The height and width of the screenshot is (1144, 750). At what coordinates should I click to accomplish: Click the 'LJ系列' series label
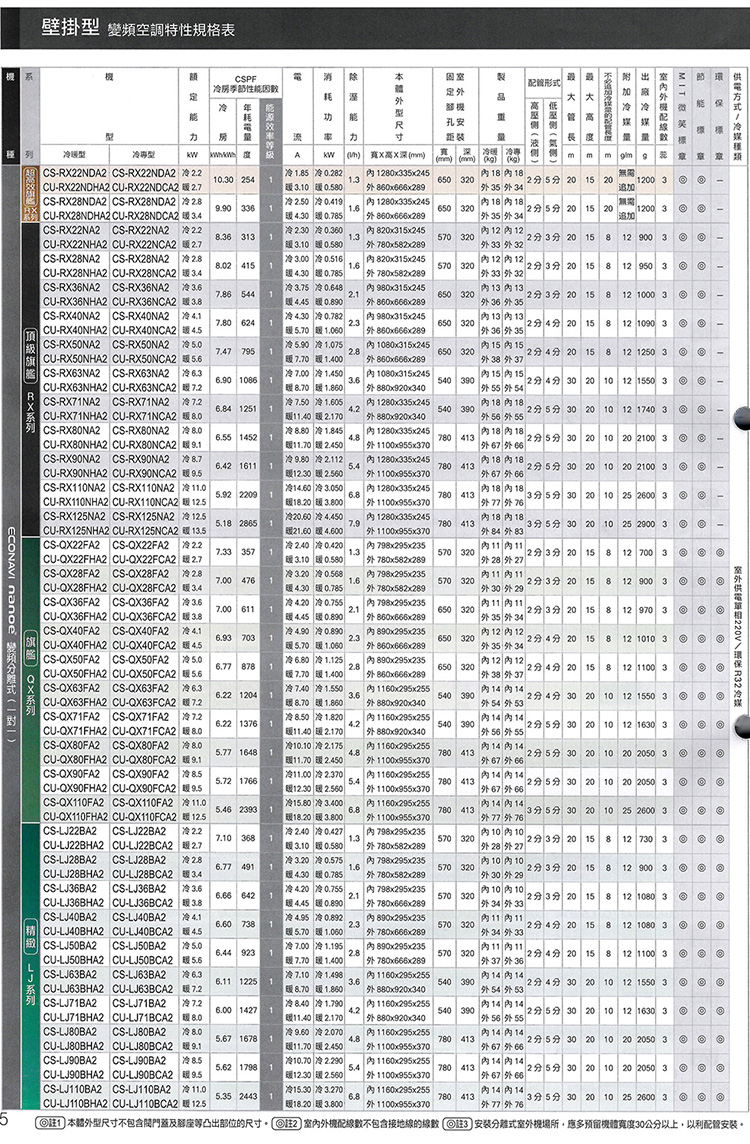pyautogui.click(x=31, y=983)
